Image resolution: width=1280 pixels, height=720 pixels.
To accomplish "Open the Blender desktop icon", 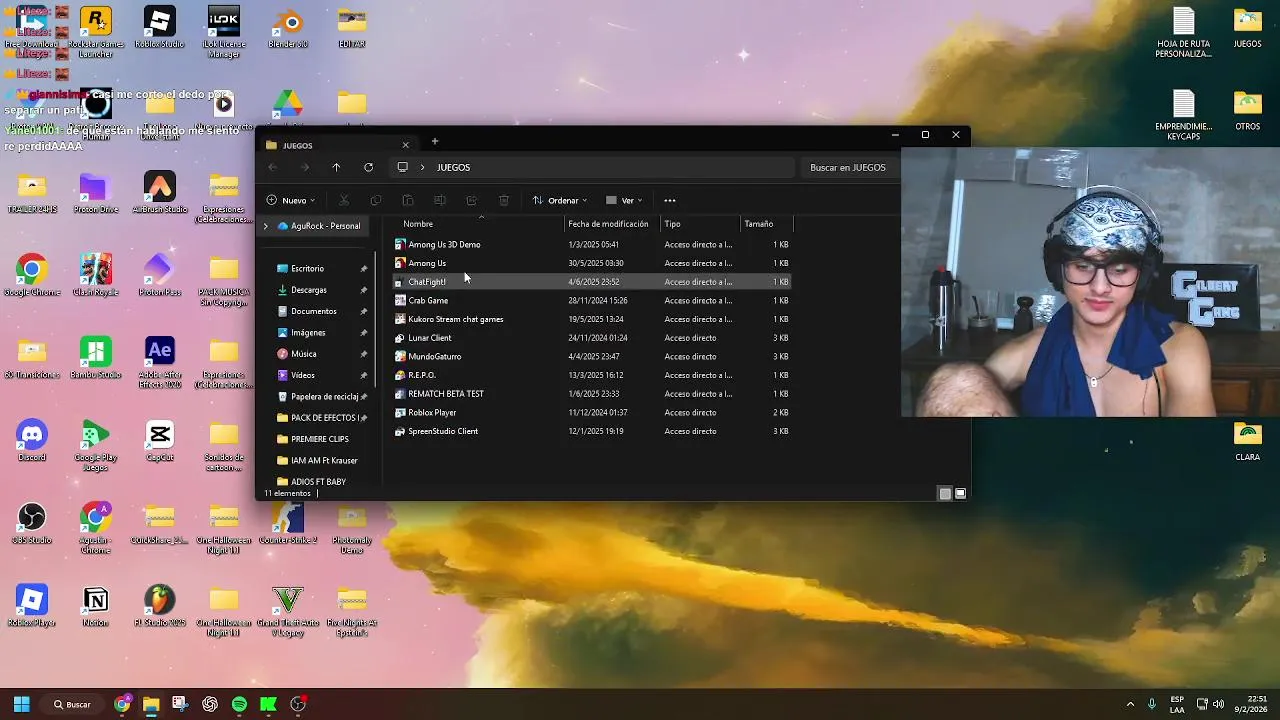I will [288, 28].
